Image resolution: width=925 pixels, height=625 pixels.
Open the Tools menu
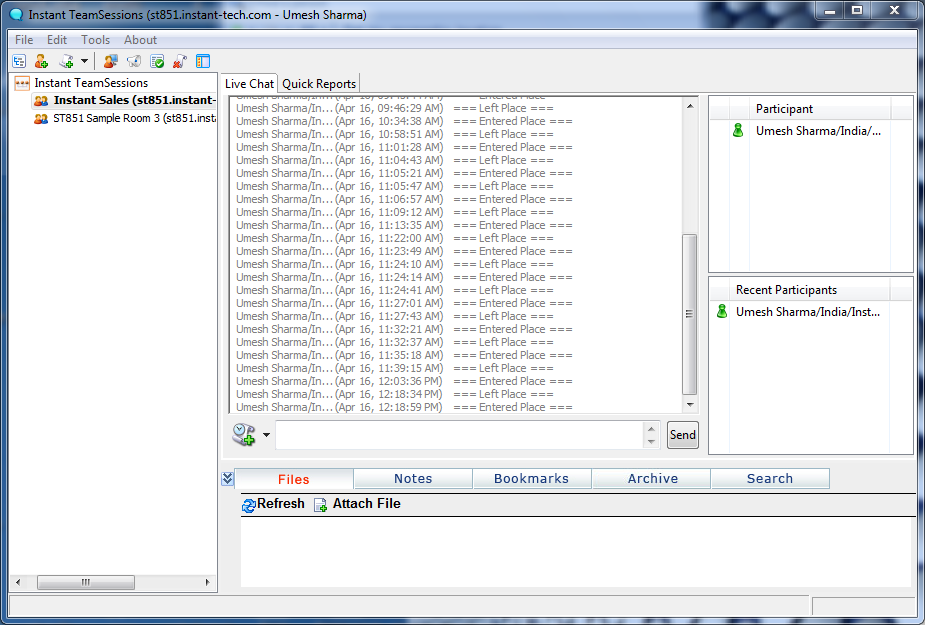(x=96, y=40)
